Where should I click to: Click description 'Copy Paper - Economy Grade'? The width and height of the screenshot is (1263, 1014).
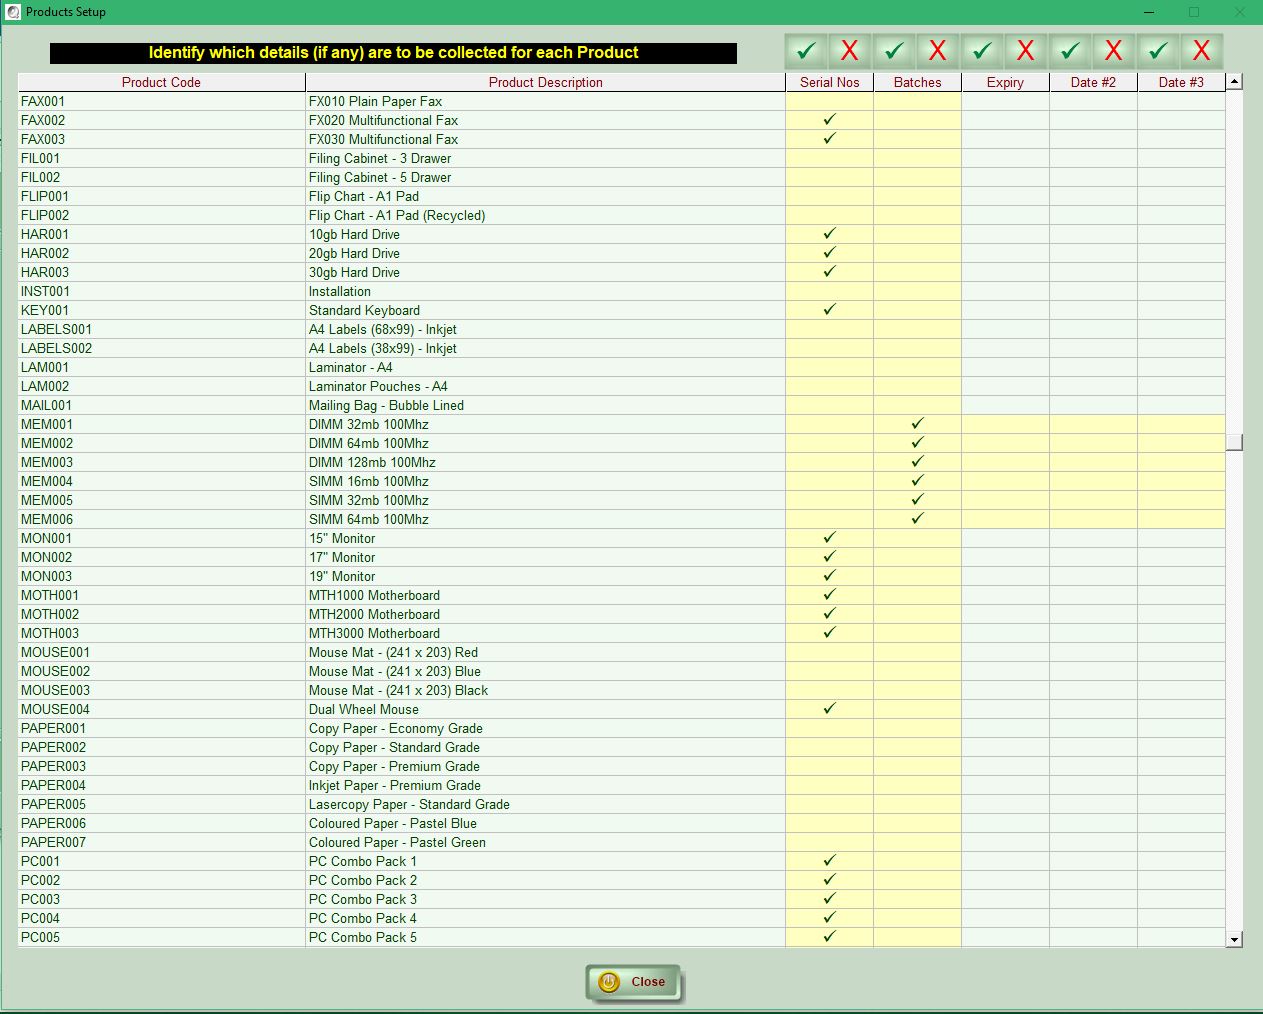click(x=396, y=728)
